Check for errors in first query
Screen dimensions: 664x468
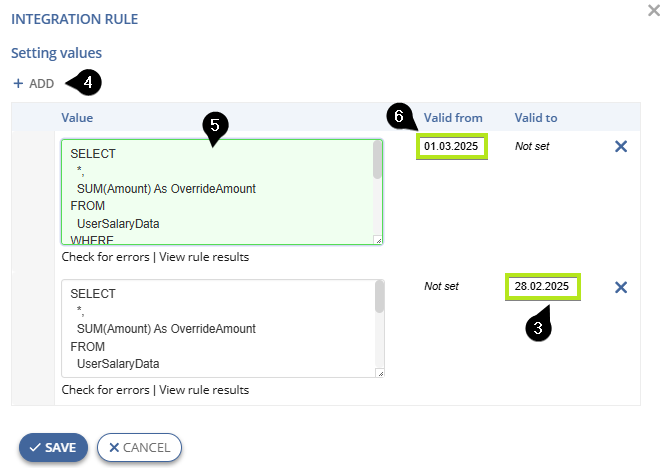(105, 257)
